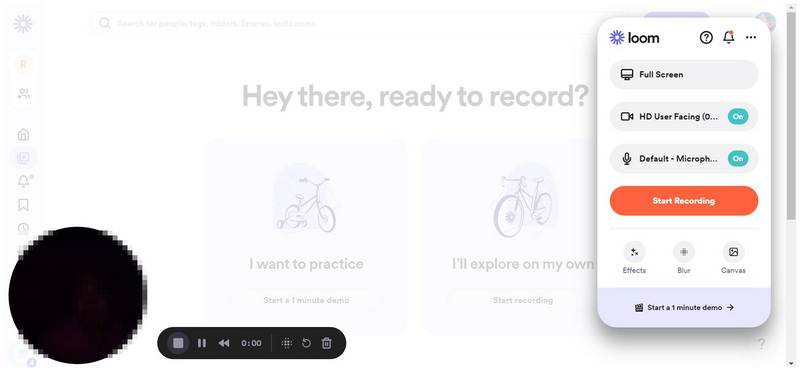Select the I'll explore on my own card
Viewport: 800px width, 371px height.
point(510,236)
